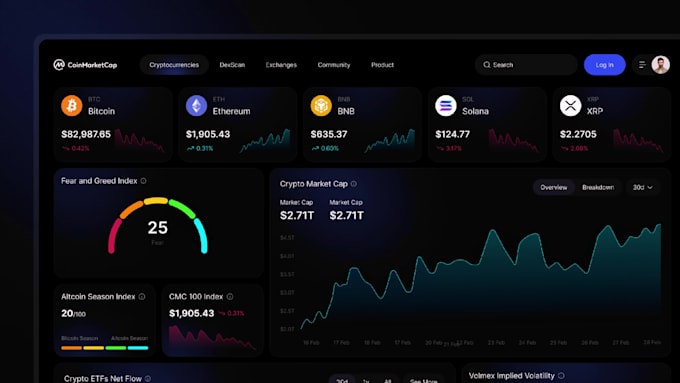Open the hamburger menu icon
The height and width of the screenshot is (383, 680).
[x=642, y=65]
